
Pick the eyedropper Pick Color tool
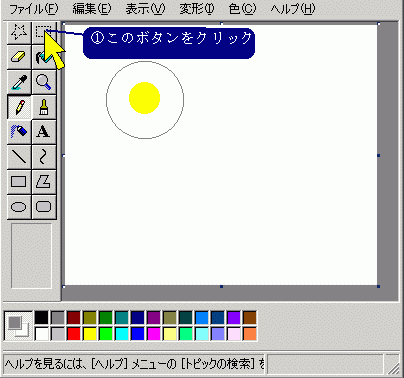[x=19, y=82]
